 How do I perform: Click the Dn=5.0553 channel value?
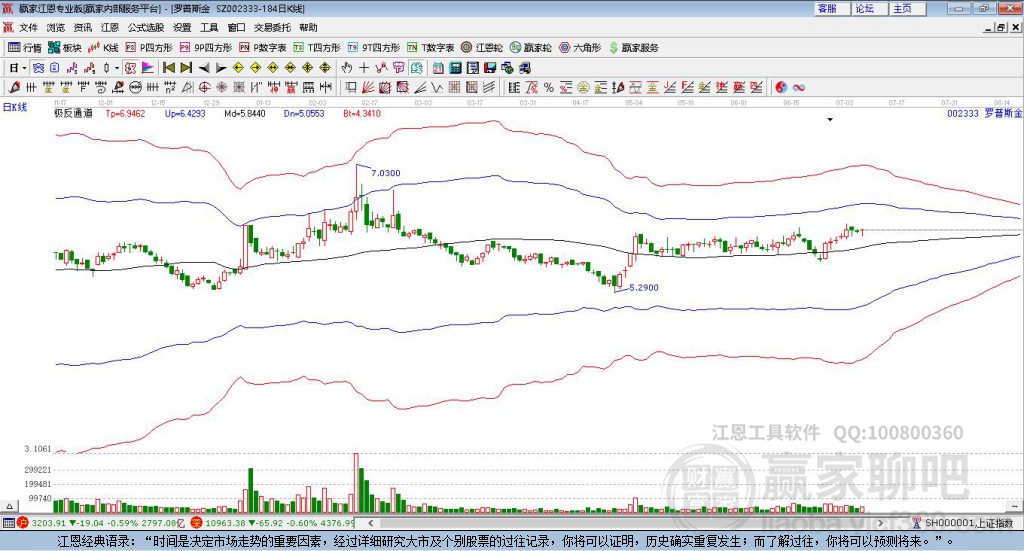coord(304,114)
